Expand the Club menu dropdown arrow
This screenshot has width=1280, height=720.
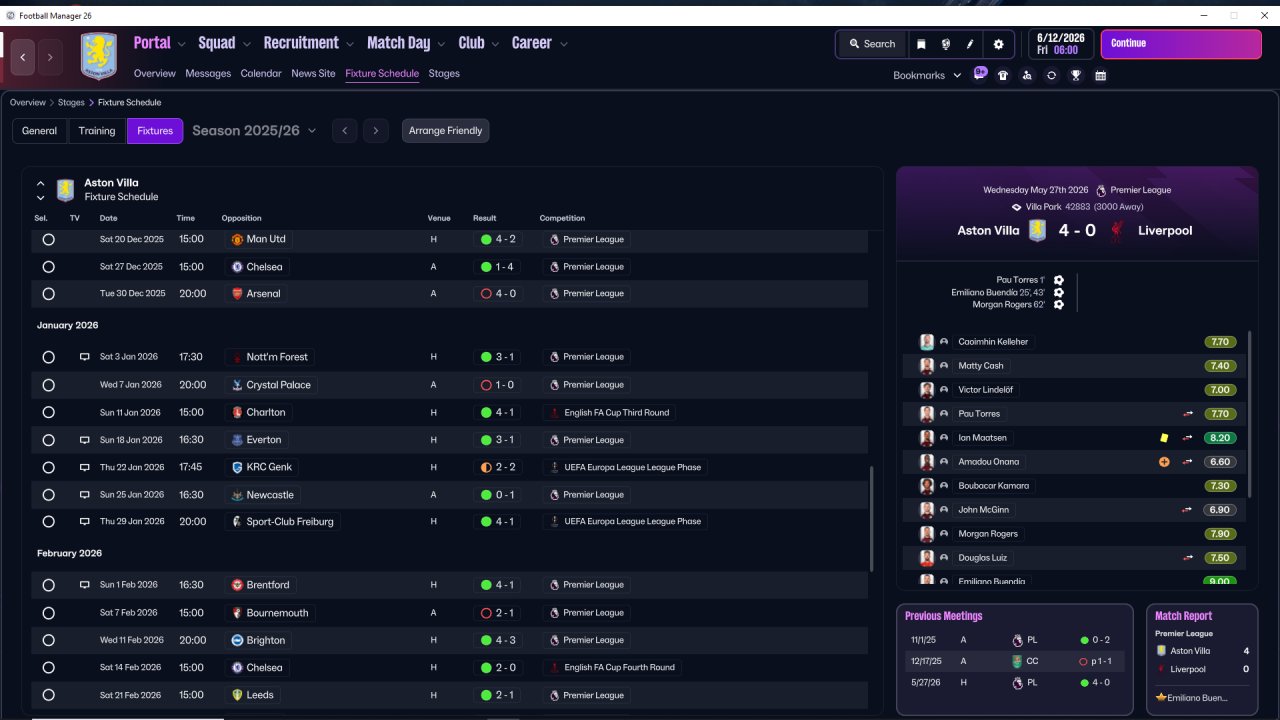495,44
